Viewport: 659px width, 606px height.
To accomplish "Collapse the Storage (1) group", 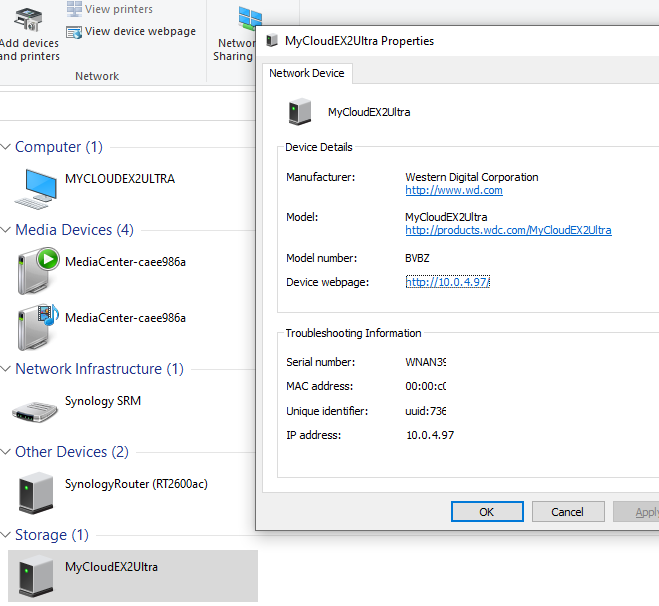I will coord(5,535).
